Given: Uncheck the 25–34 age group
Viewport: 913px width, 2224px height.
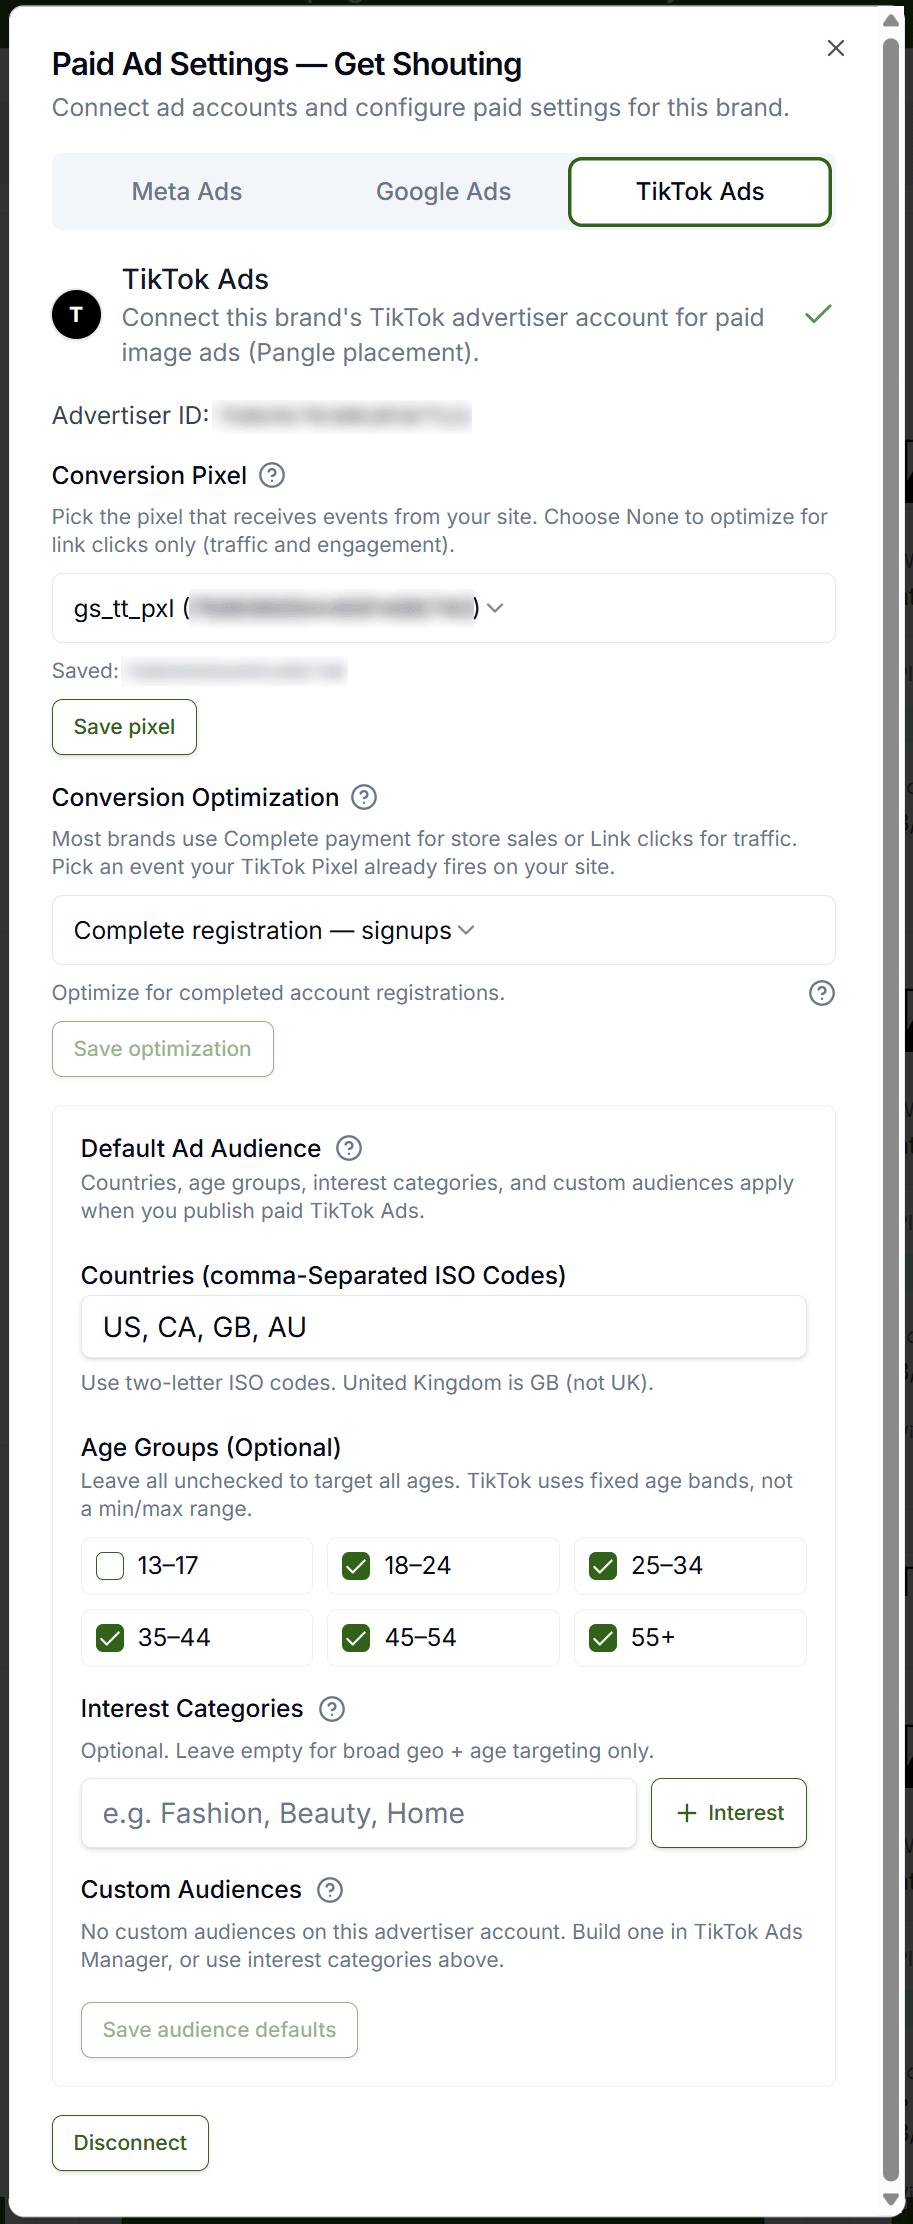Looking at the screenshot, I should [603, 1566].
